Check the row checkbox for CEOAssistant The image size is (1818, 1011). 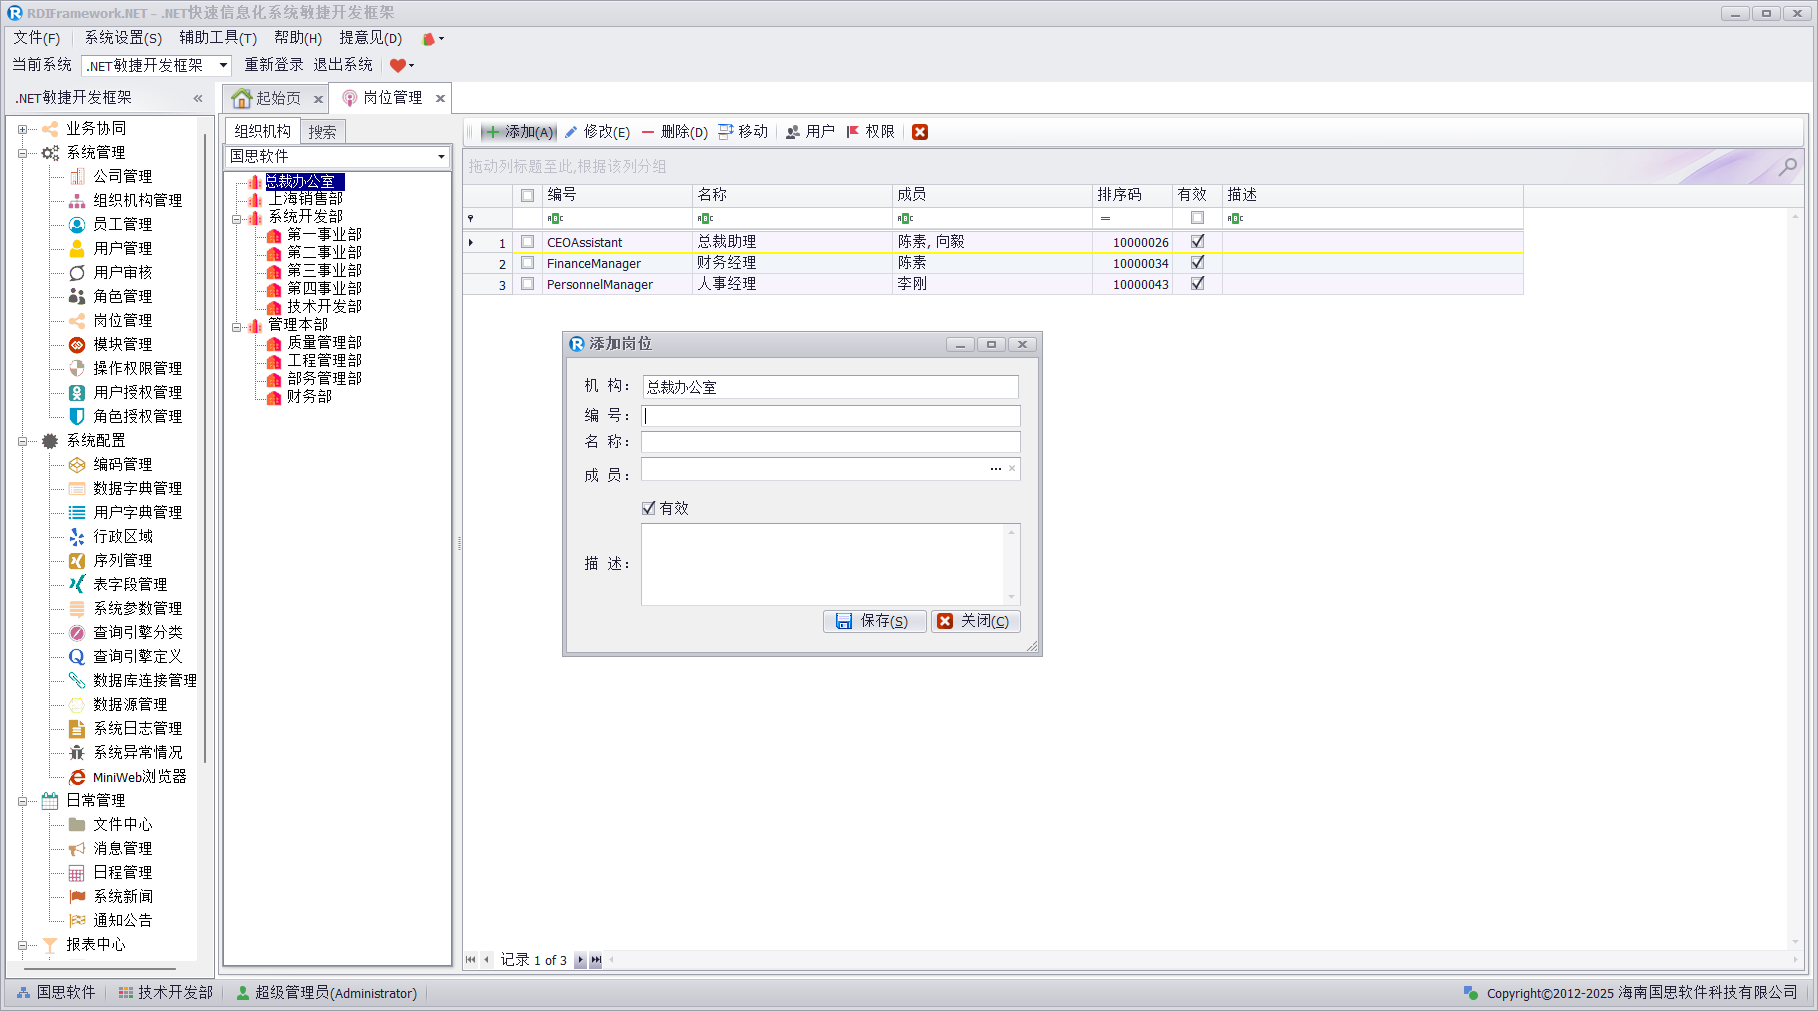(x=528, y=242)
